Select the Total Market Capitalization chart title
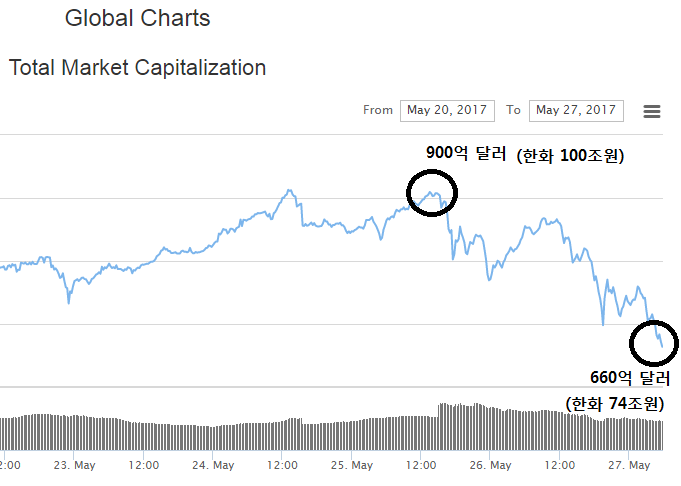 (137, 68)
